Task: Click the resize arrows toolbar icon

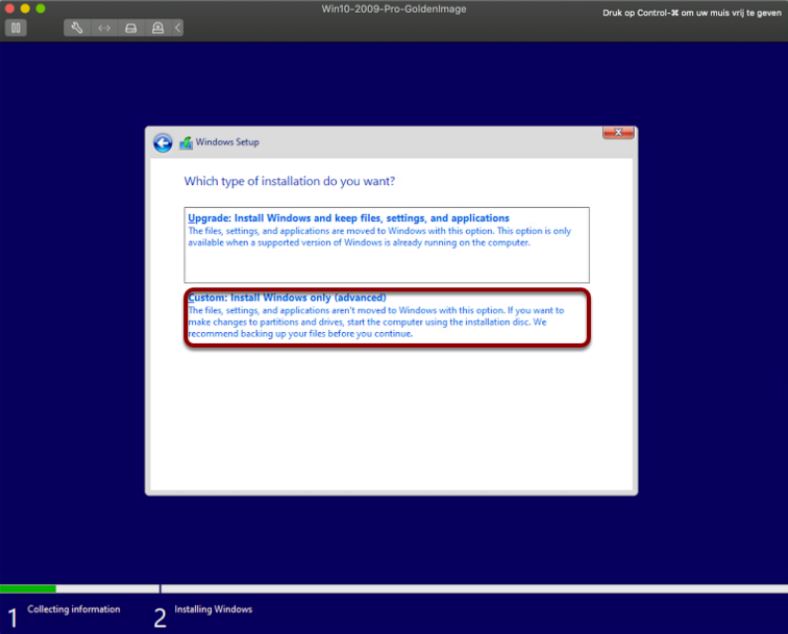Action: pyautogui.click(x=104, y=28)
